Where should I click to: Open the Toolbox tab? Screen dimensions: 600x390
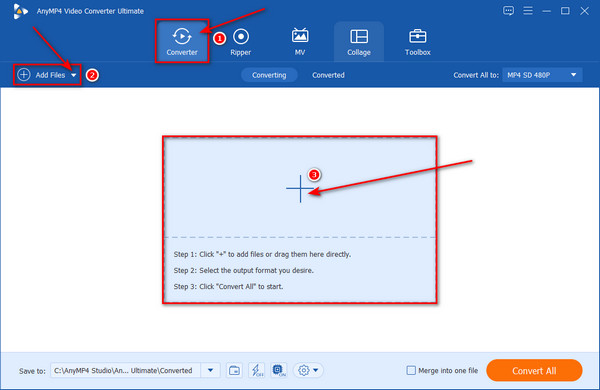click(x=417, y=42)
